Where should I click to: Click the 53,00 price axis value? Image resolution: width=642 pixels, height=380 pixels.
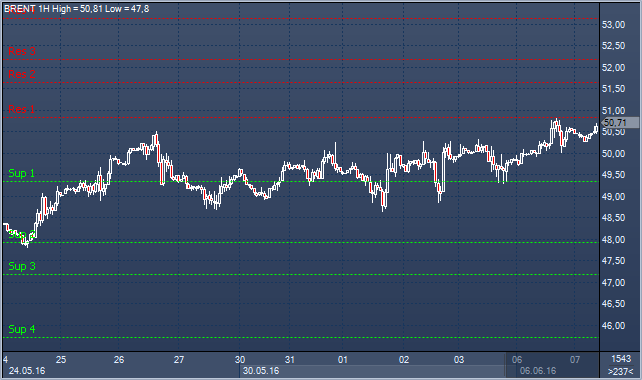pos(613,25)
